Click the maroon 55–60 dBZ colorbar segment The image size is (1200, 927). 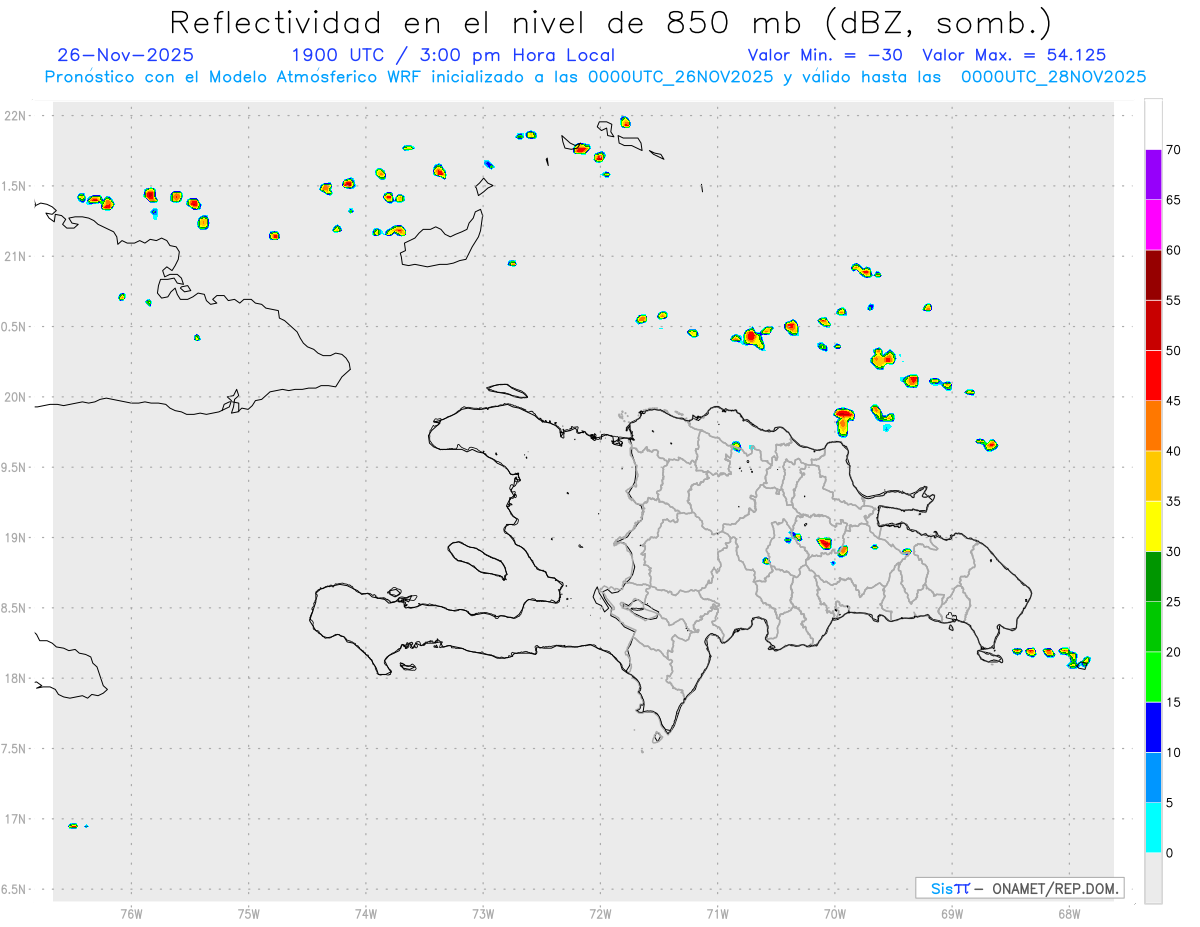(1153, 275)
